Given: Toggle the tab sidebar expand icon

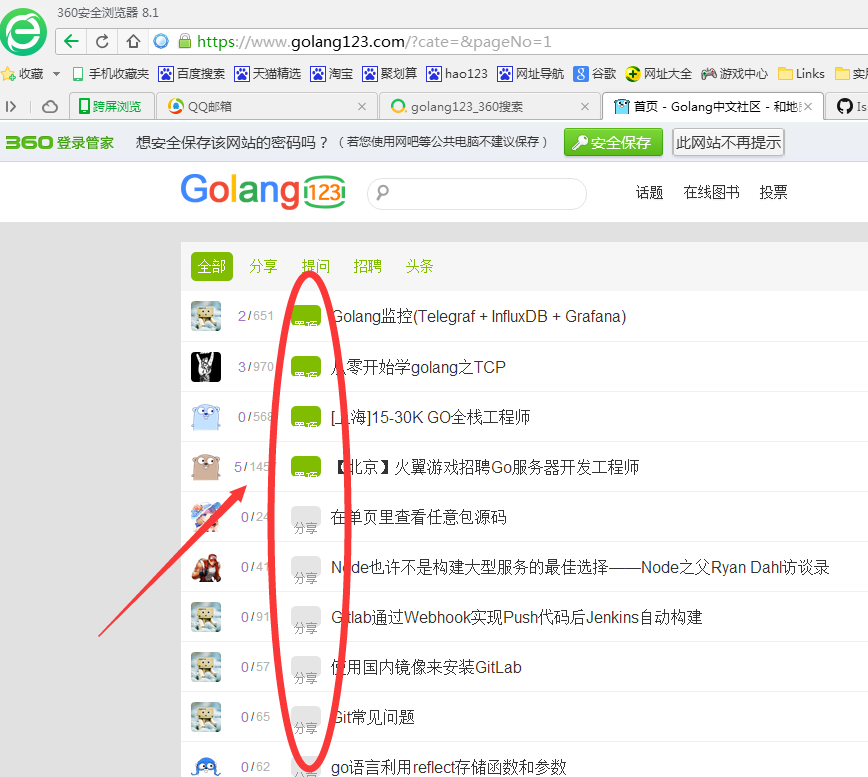Looking at the screenshot, I should [x=11, y=106].
